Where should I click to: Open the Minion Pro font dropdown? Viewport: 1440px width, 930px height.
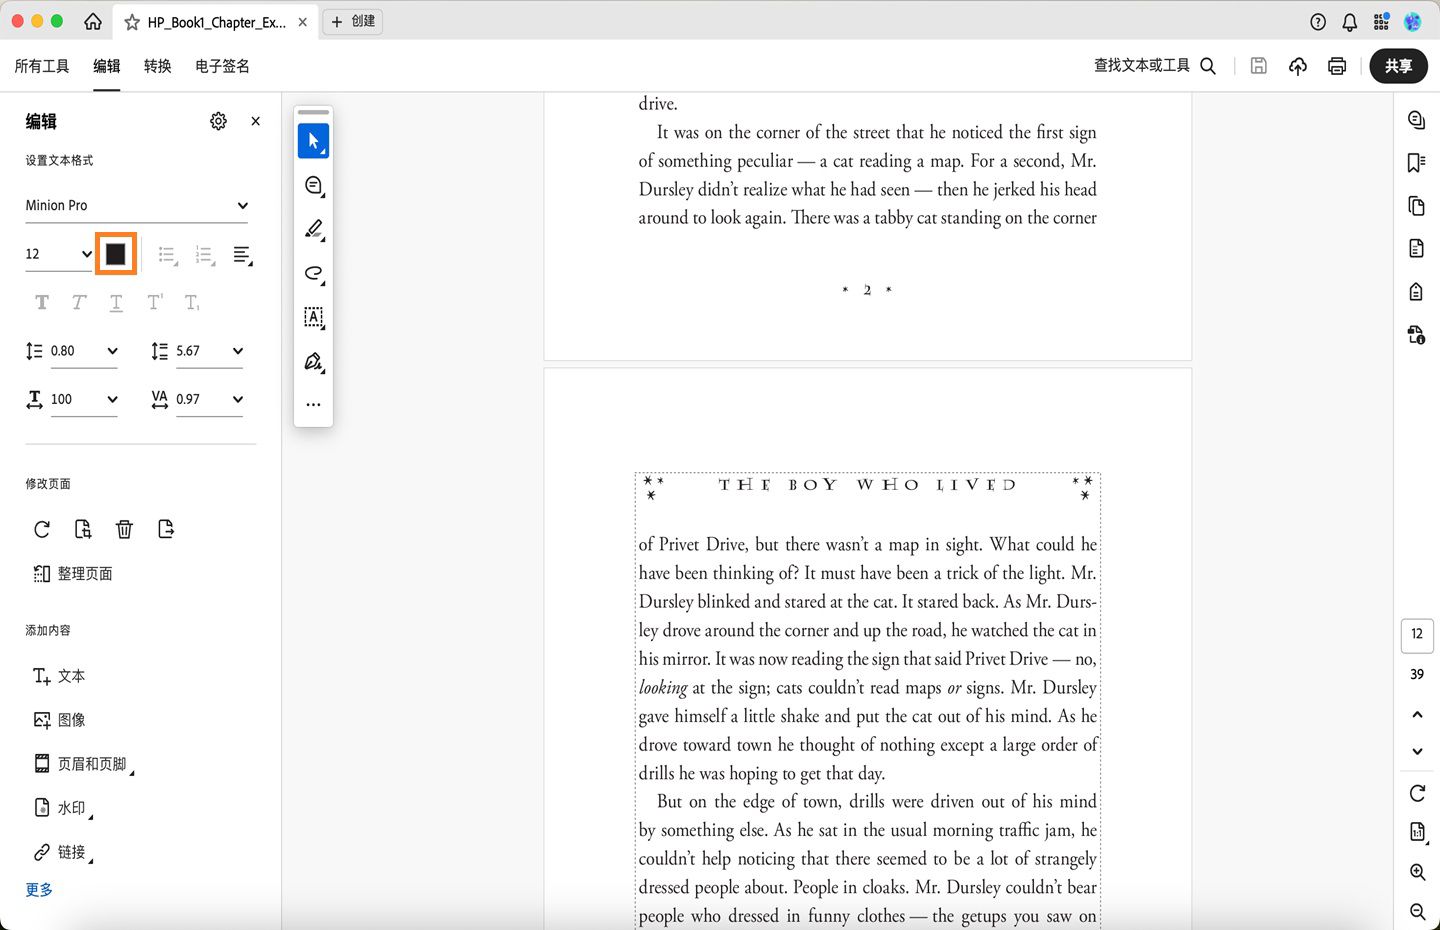click(x=137, y=205)
